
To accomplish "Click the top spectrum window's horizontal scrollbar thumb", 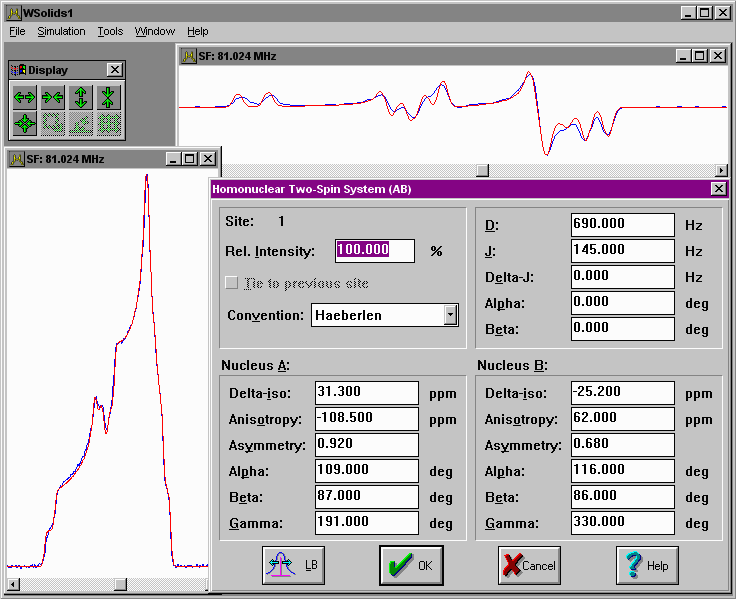I will 482,171.
